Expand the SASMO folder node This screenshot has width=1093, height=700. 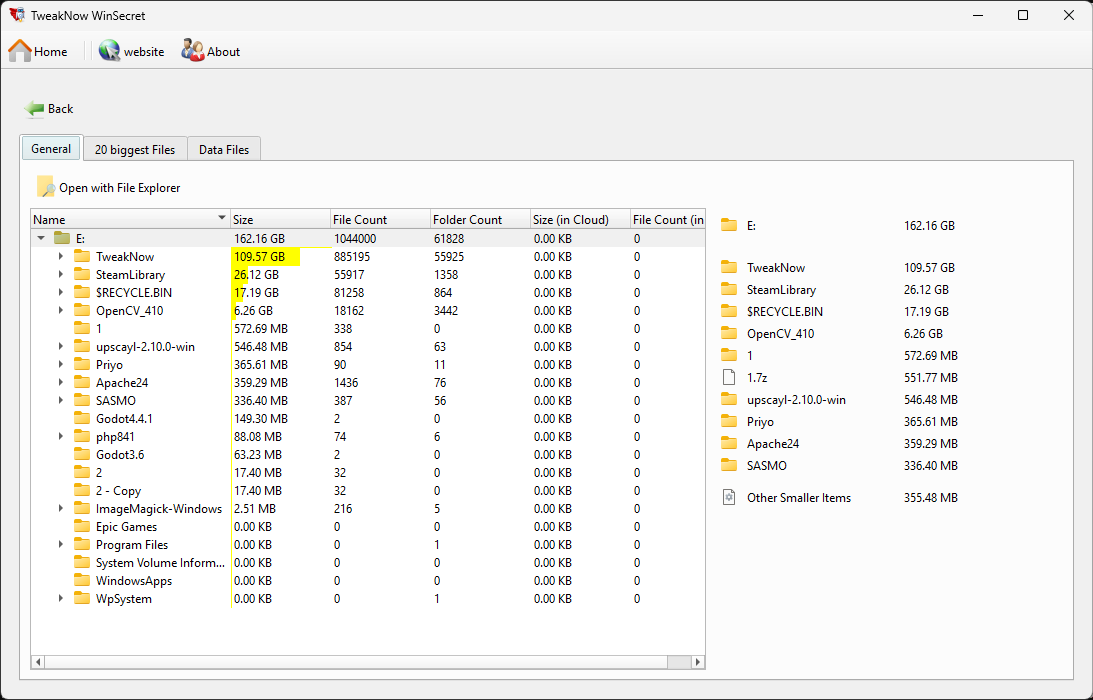tap(61, 401)
